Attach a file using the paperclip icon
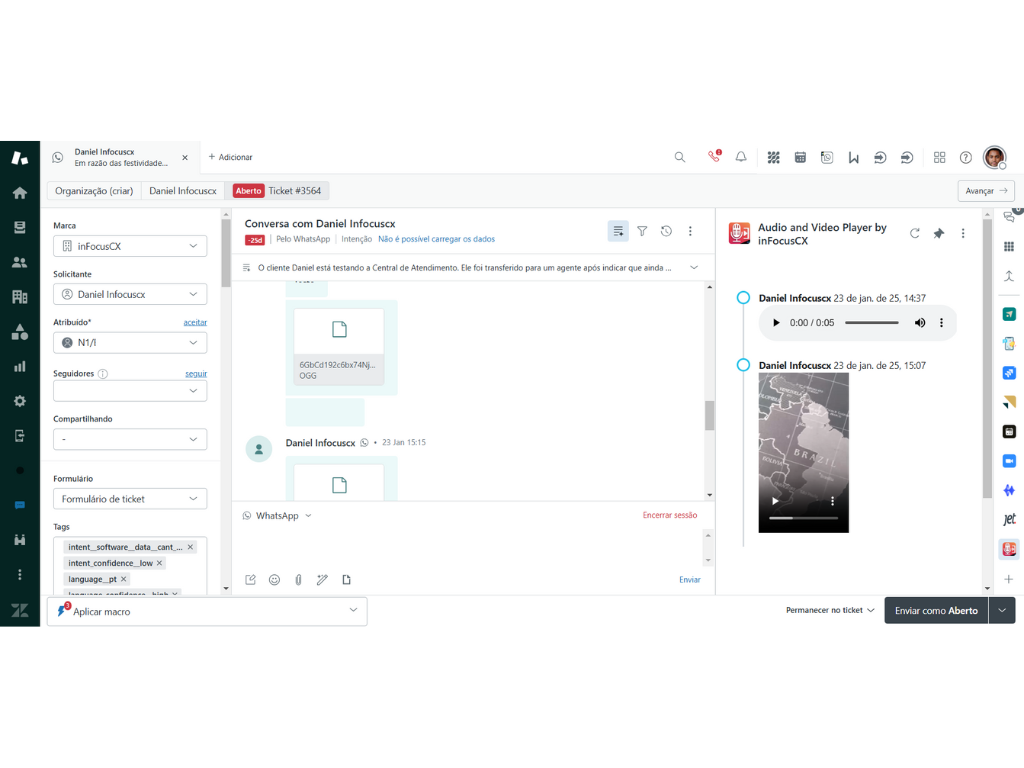This screenshot has height=768, width=1024. click(x=298, y=579)
